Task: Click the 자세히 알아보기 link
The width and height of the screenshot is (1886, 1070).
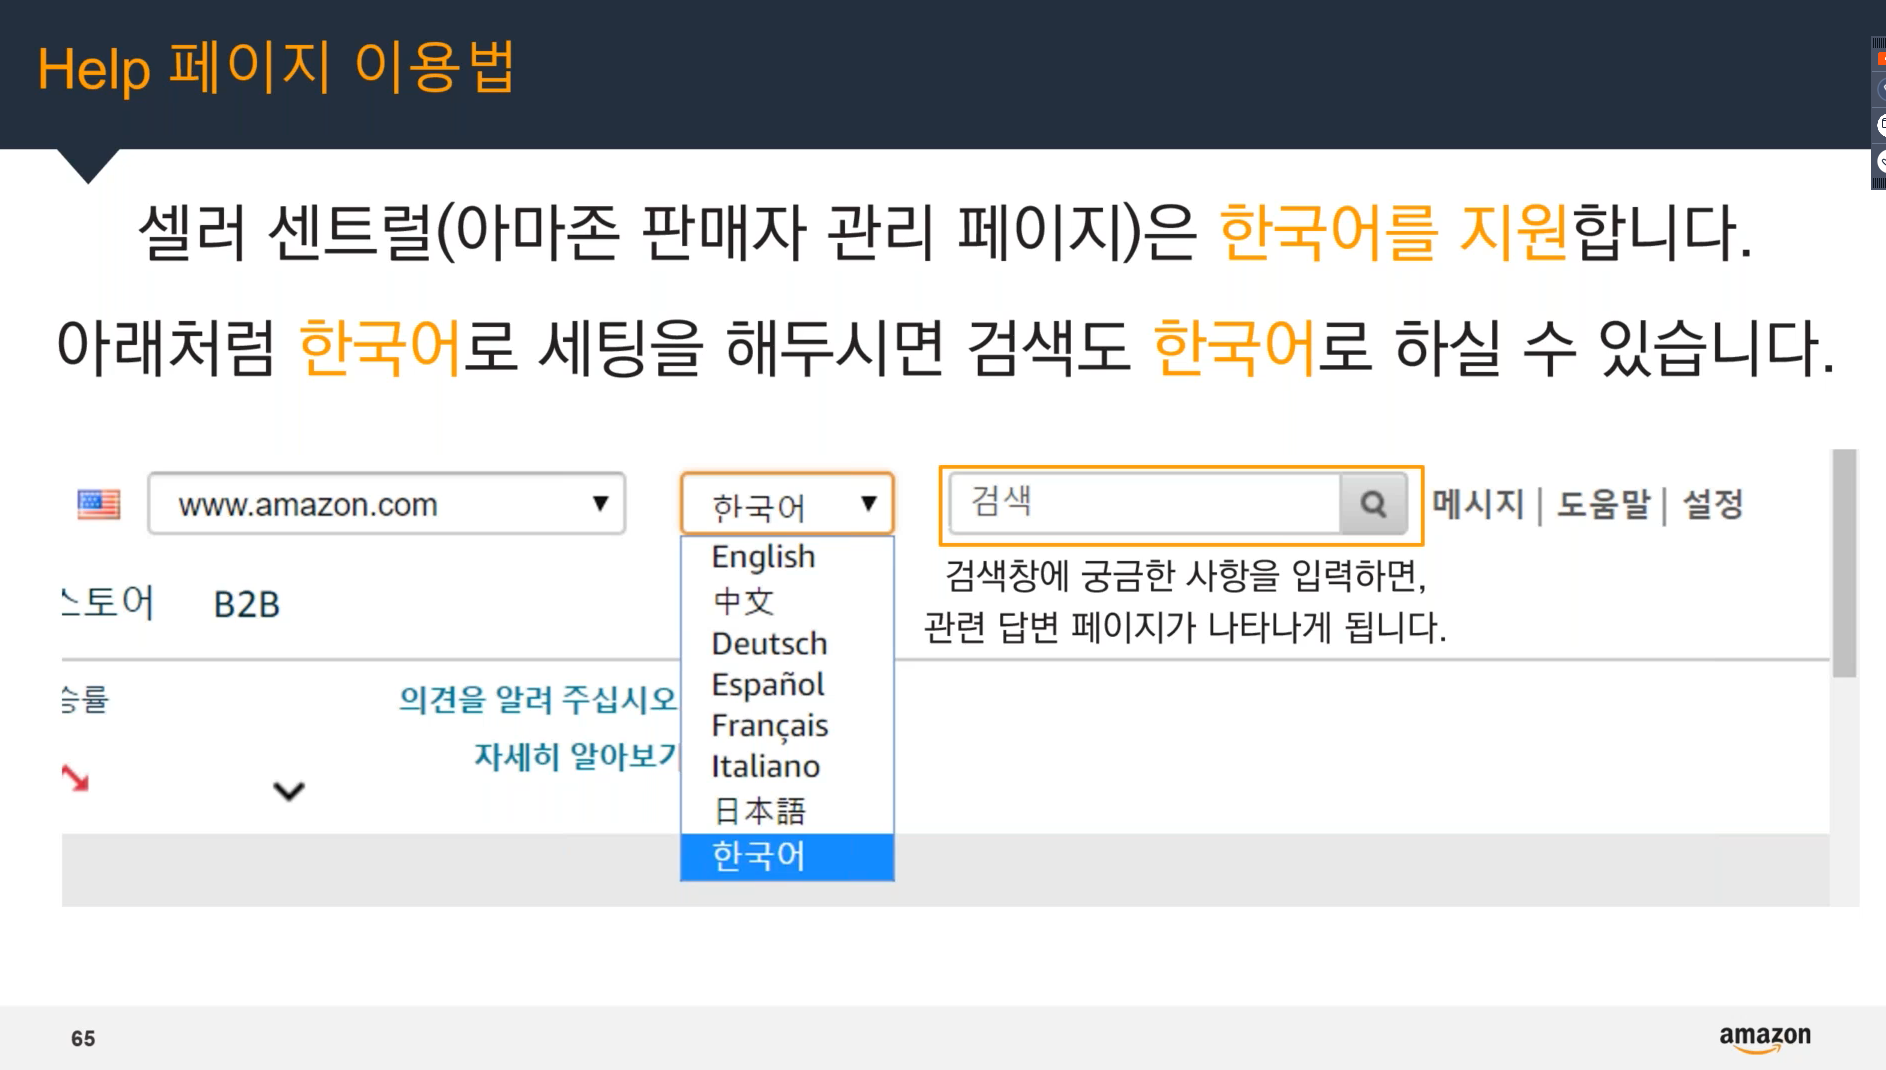Action: pyautogui.click(x=576, y=756)
